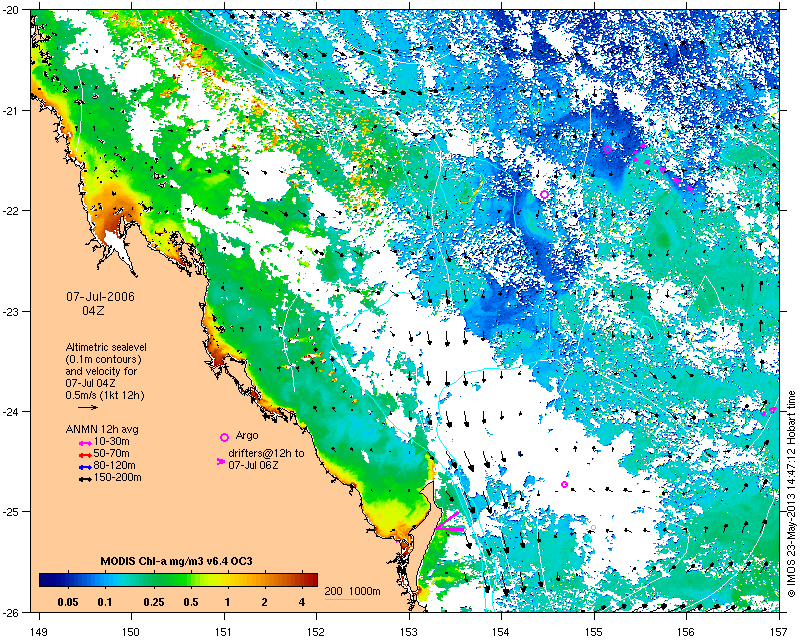This screenshot has height=640, width=800.
Task: Click the 156 longitude axis label
Action: 687,632
